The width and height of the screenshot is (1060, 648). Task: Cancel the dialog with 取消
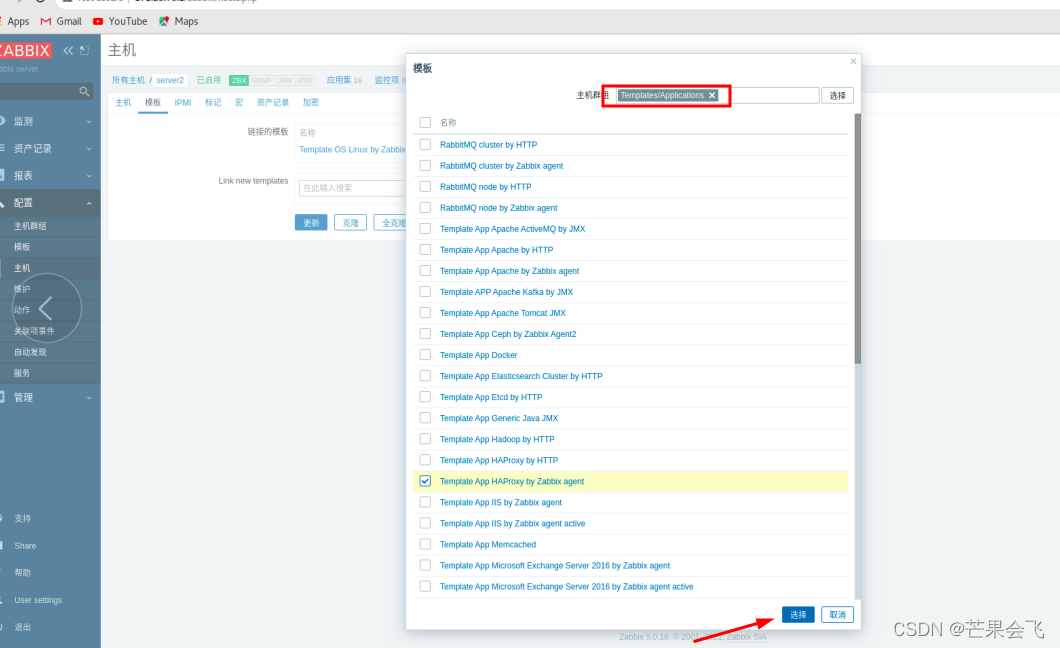(838, 615)
